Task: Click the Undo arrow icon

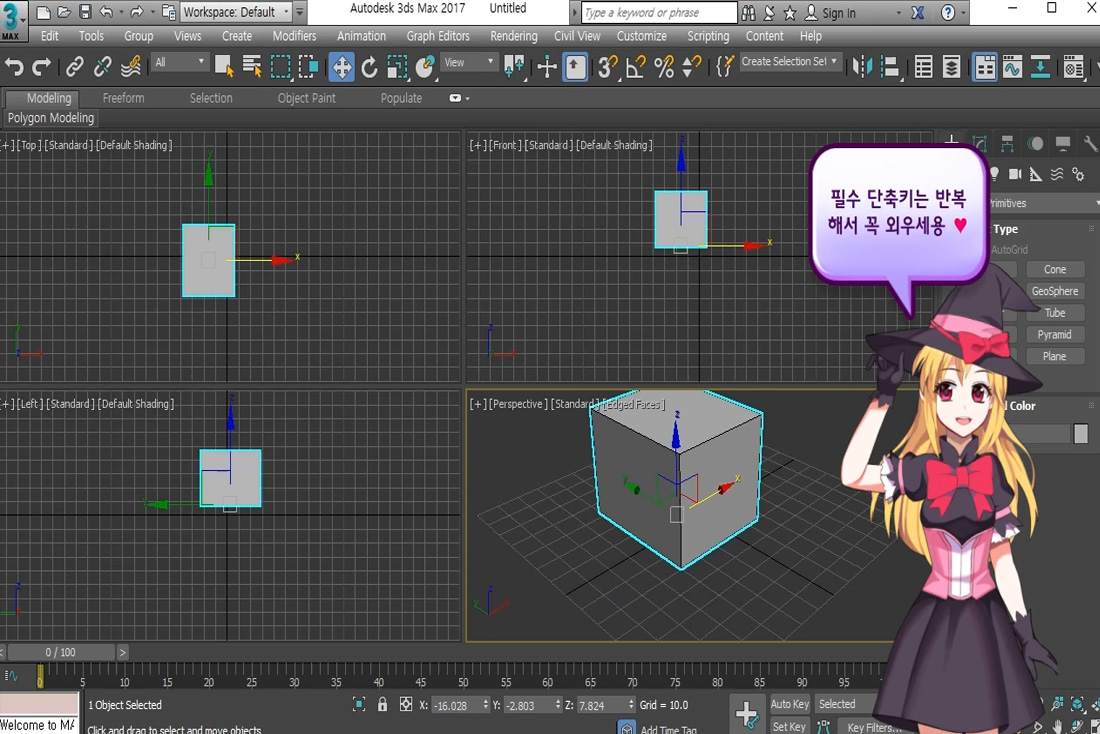Action: pyautogui.click(x=14, y=67)
